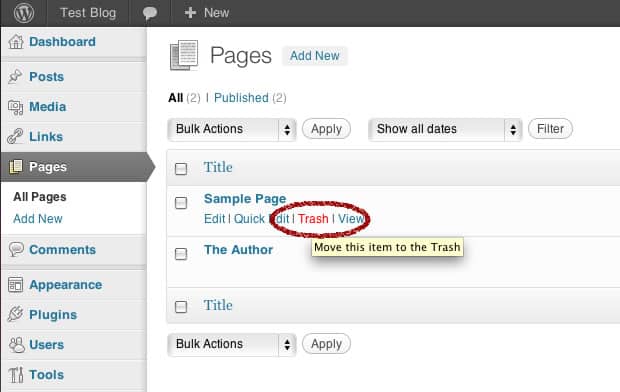Click the Plugins plug icon

pyautogui.click(x=15, y=314)
